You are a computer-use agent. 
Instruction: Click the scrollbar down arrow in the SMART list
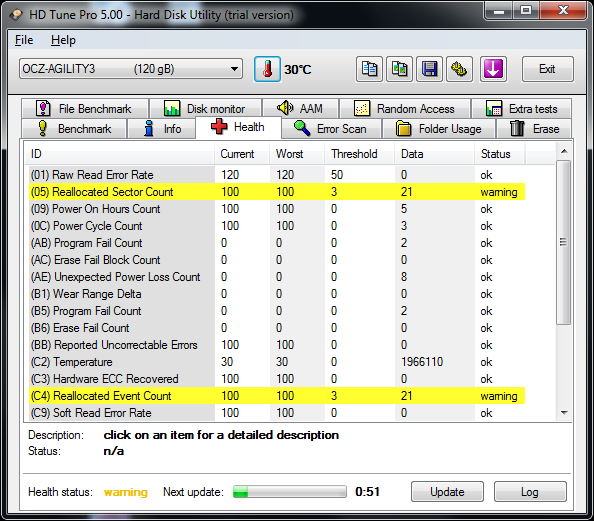(564, 413)
